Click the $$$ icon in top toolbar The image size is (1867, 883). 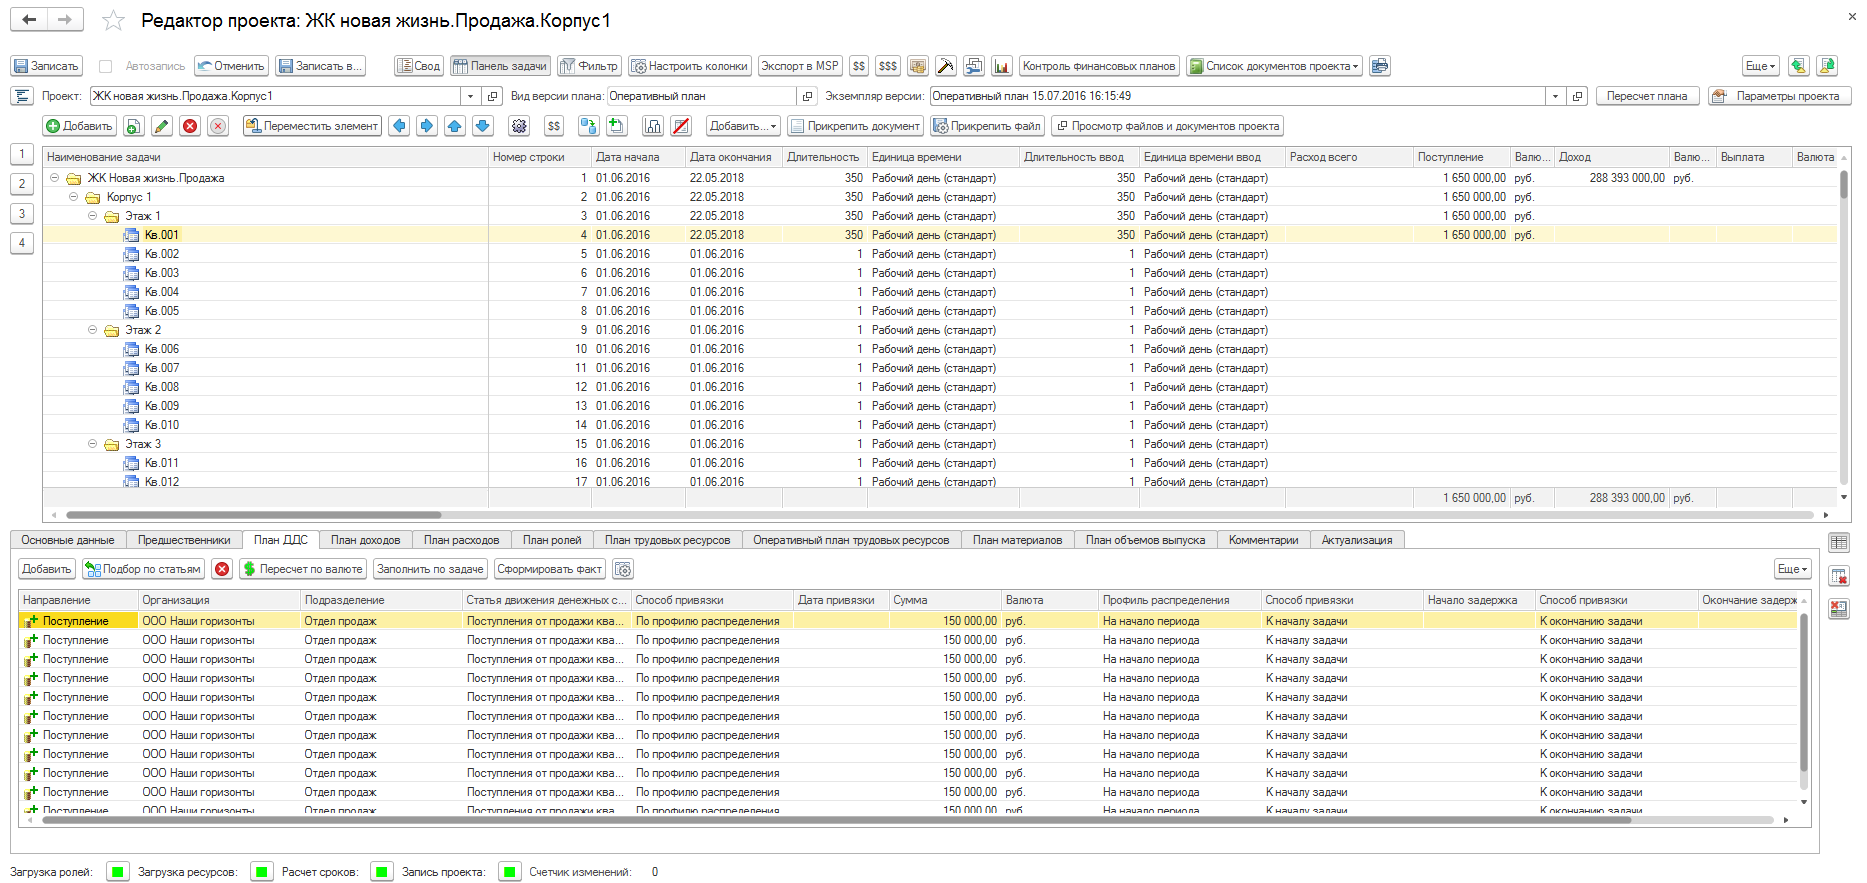887,66
